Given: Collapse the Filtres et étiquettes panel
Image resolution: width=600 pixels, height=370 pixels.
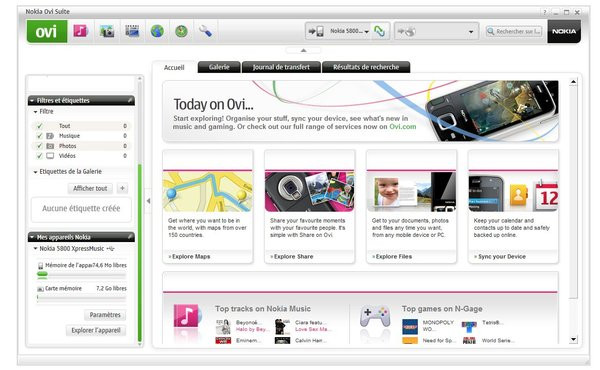Looking at the screenshot, I should click(32, 101).
